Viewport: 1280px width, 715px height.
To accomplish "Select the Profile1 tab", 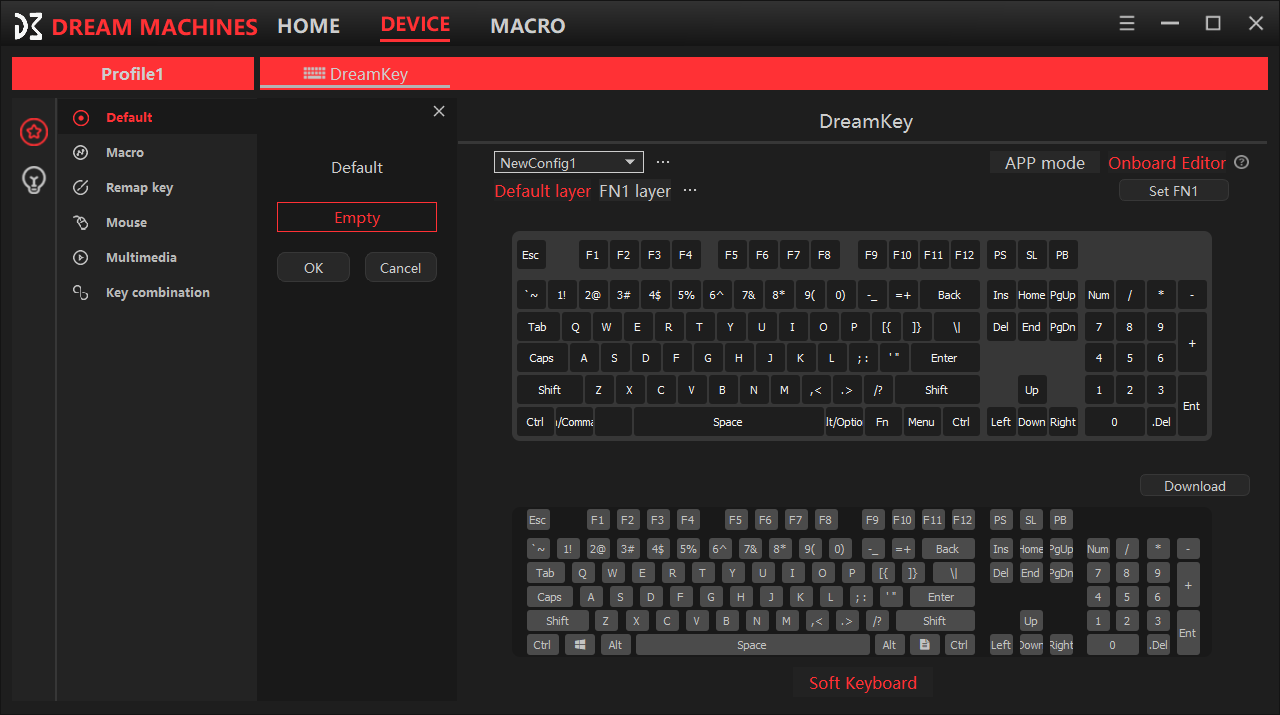I will [x=132, y=74].
